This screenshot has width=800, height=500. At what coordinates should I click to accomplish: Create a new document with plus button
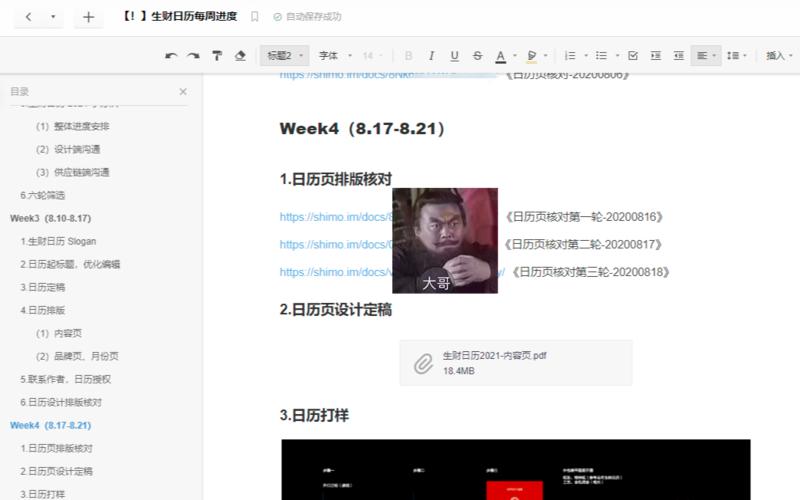[88, 17]
